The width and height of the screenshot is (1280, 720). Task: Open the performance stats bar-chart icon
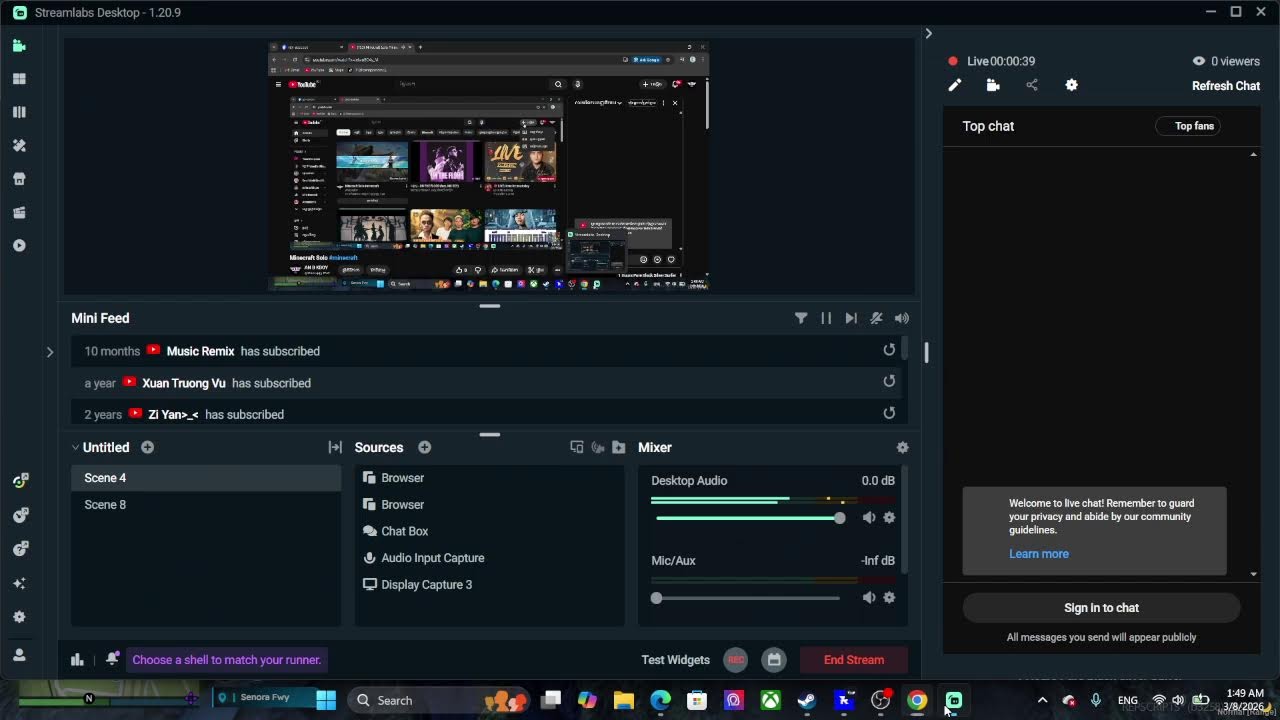coord(77,659)
